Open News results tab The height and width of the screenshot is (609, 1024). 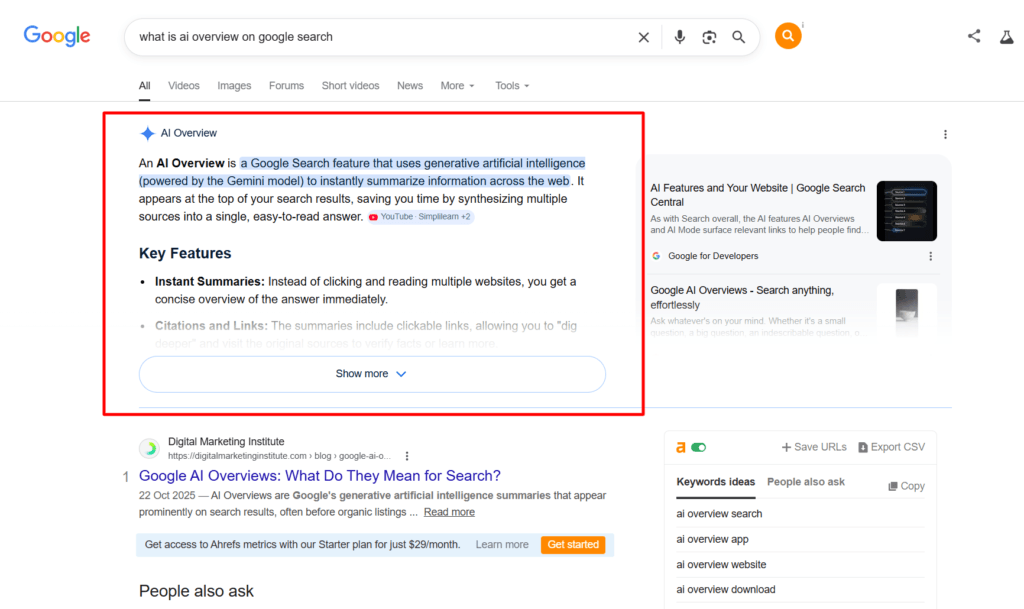tap(410, 86)
